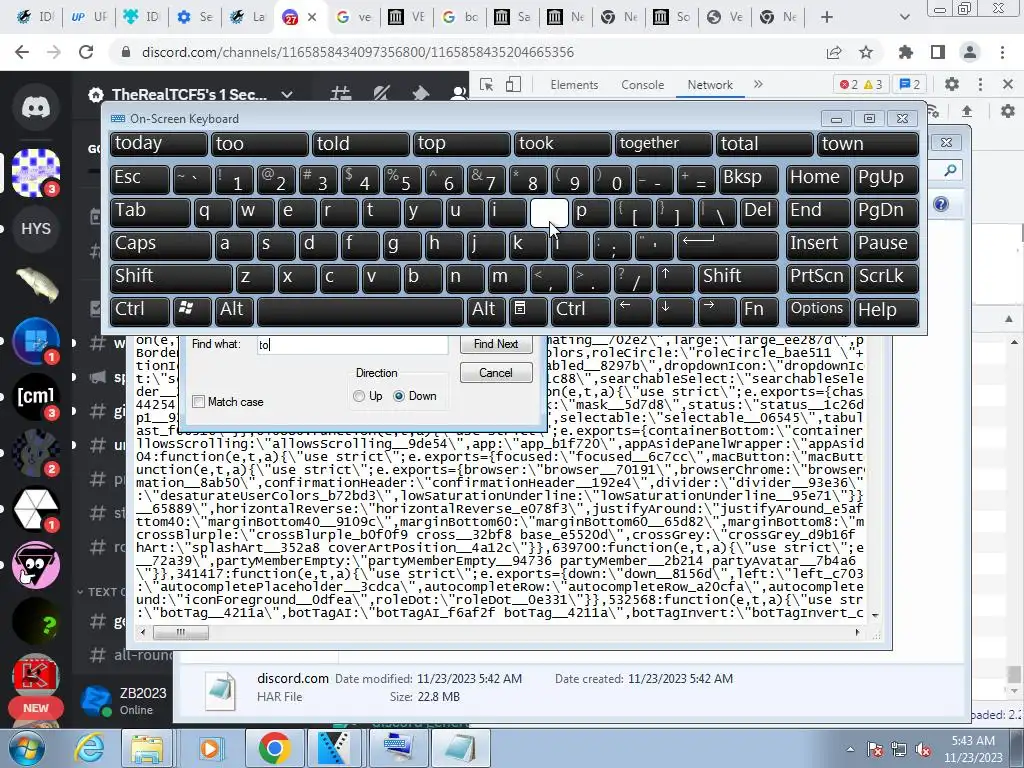This screenshot has width=1024, height=768.
Task: Select the Up direction radio button
Action: tap(359, 396)
